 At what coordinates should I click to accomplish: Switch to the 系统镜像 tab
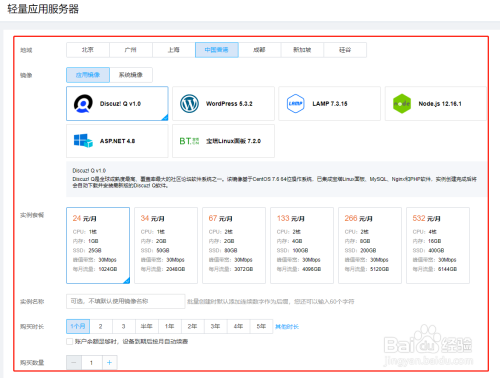pos(131,75)
